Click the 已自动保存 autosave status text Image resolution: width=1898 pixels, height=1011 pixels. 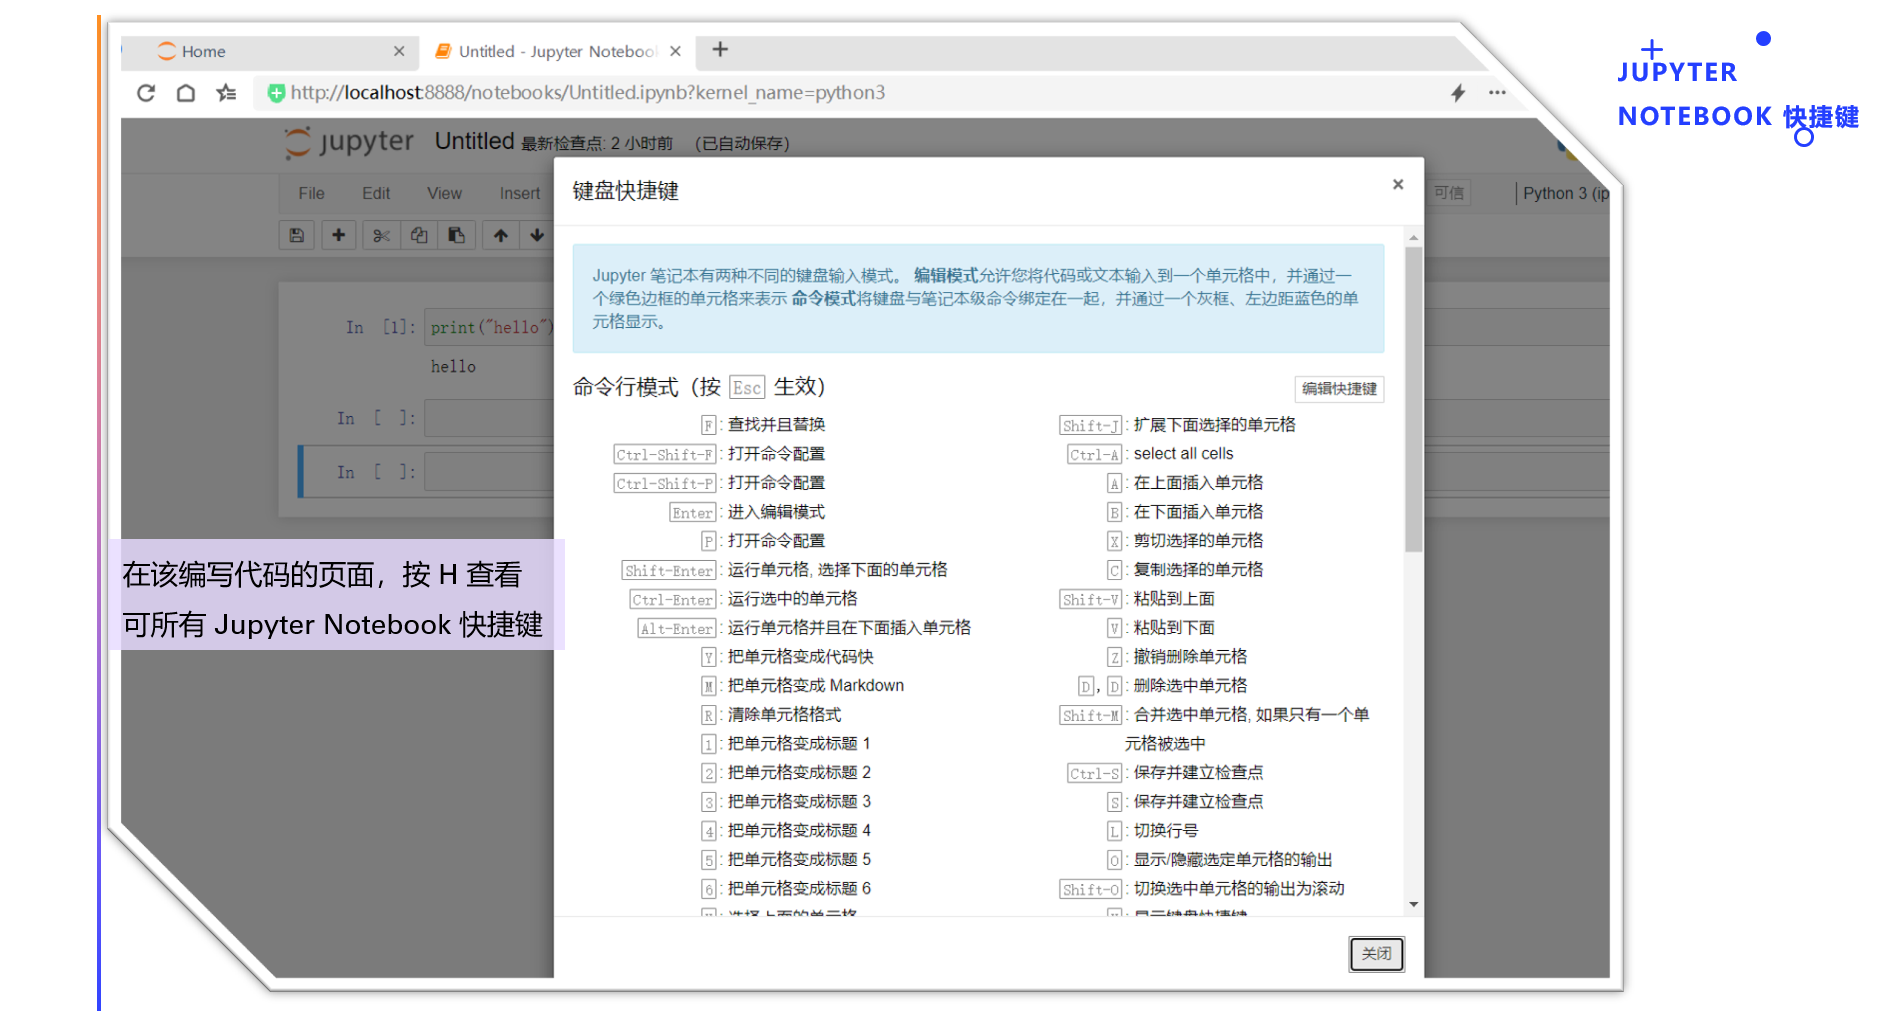[x=742, y=144]
